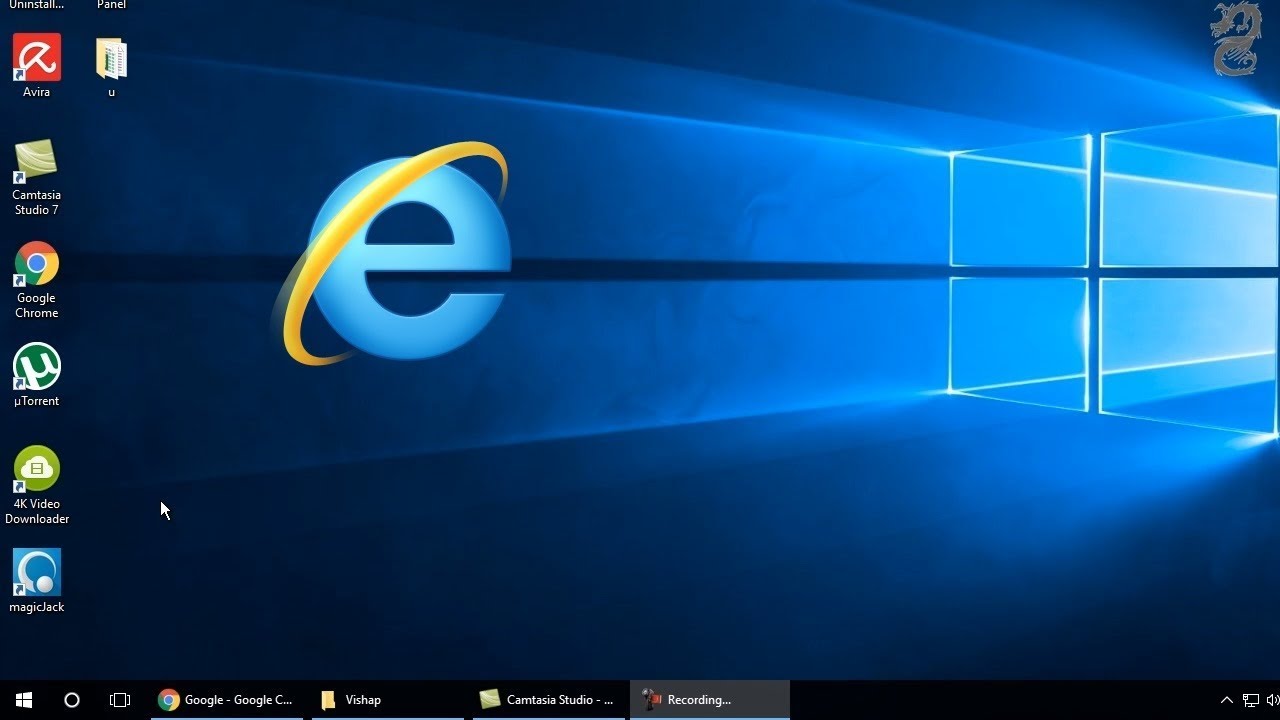This screenshot has width=1280, height=720.
Task: Open the network status tray icon
Action: [x=1250, y=700]
